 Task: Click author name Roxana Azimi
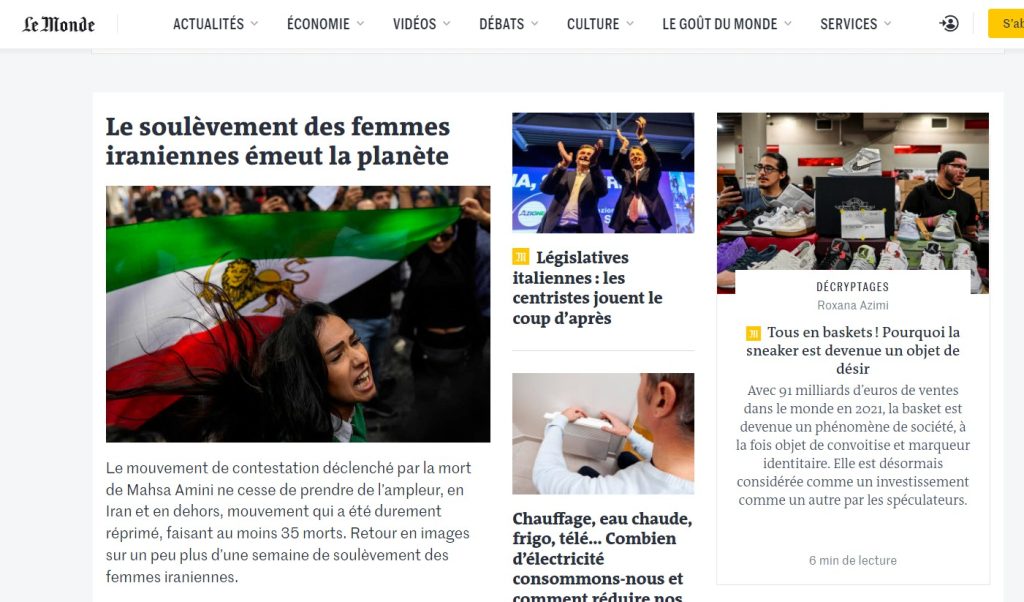pyautogui.click(x=852, y=305)
